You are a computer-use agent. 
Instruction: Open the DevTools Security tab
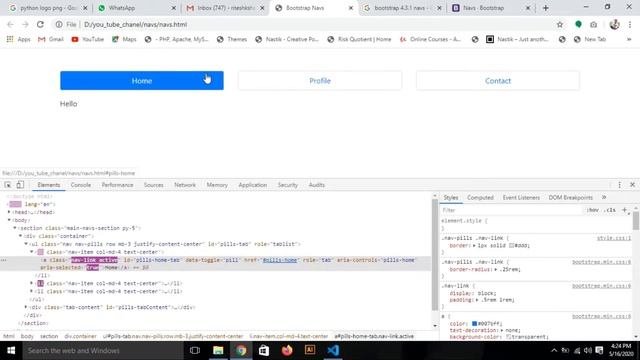[288, 185]
